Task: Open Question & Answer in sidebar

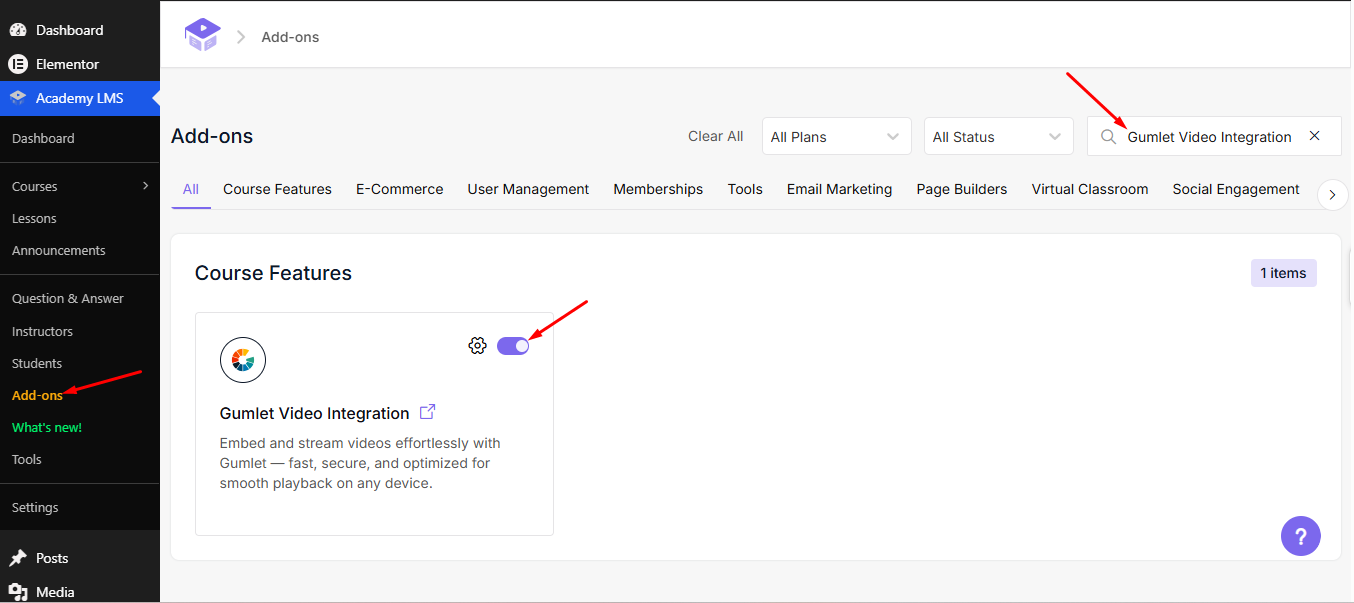Action: click(68, 298)
